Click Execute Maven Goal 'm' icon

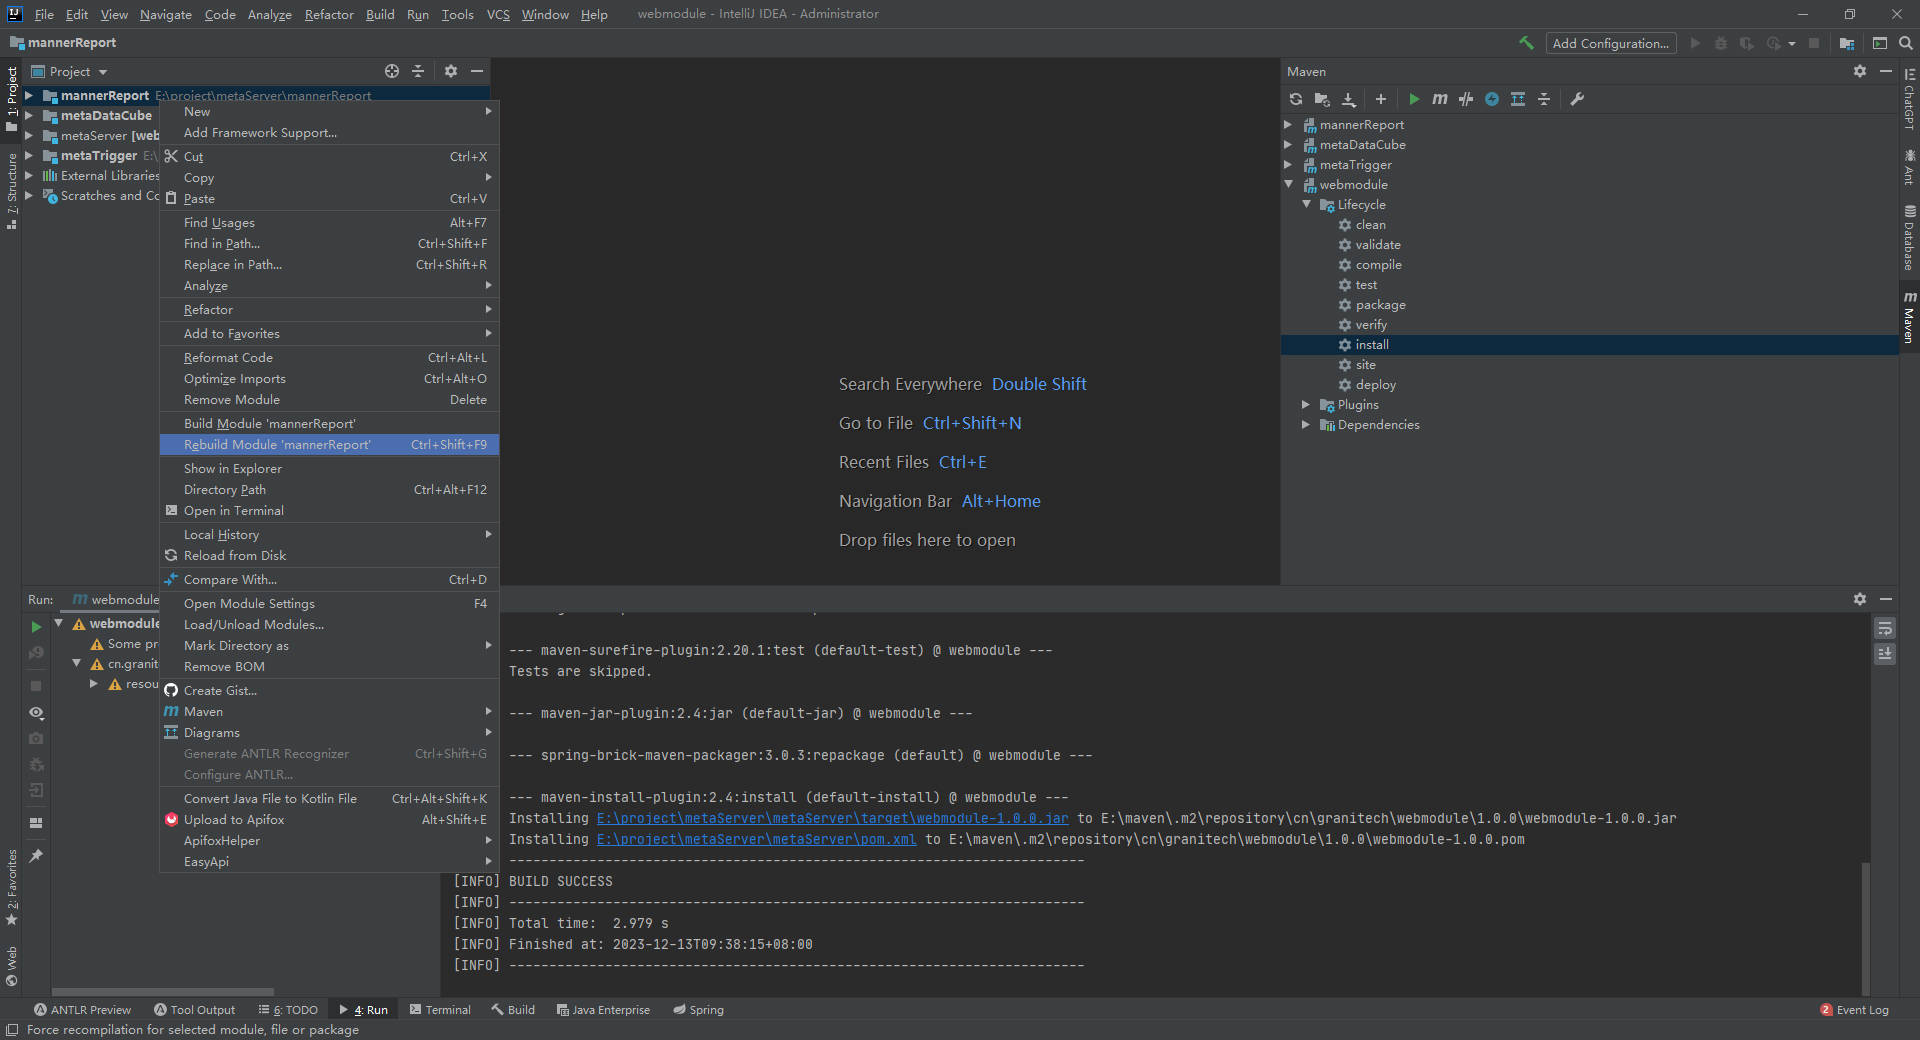tap(1440, 99)
